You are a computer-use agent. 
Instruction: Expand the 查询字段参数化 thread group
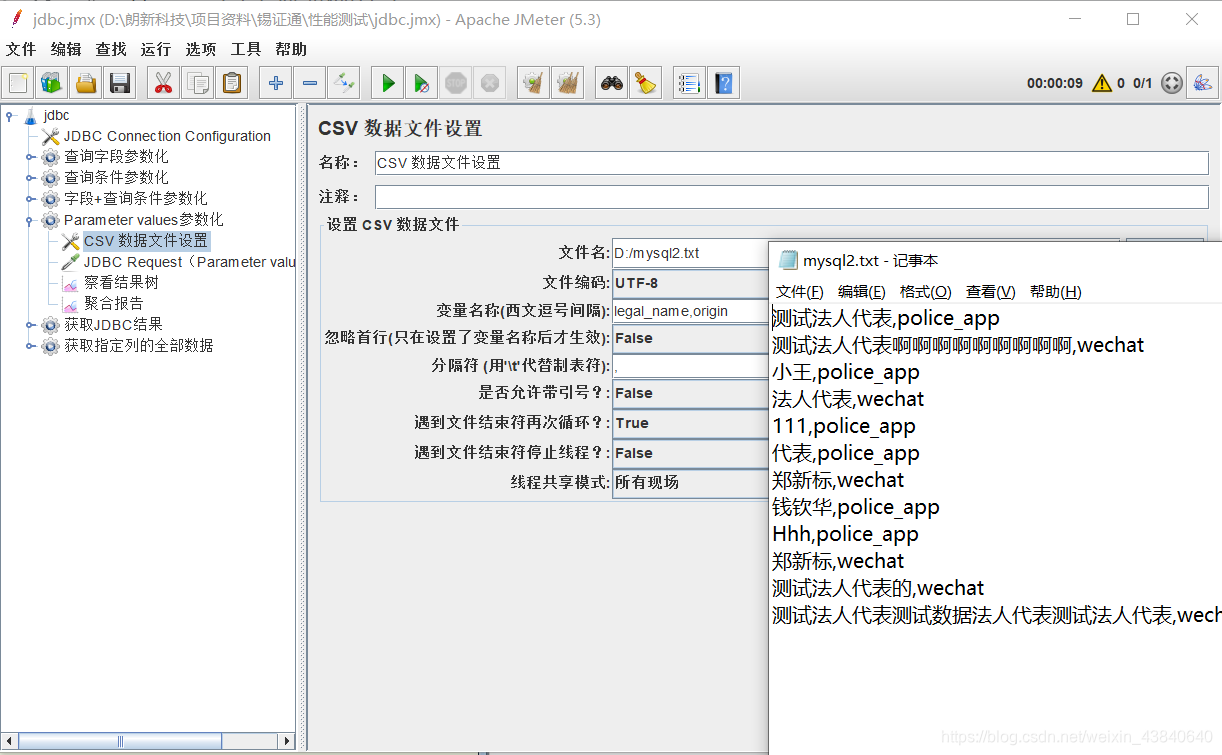point(30,157)
